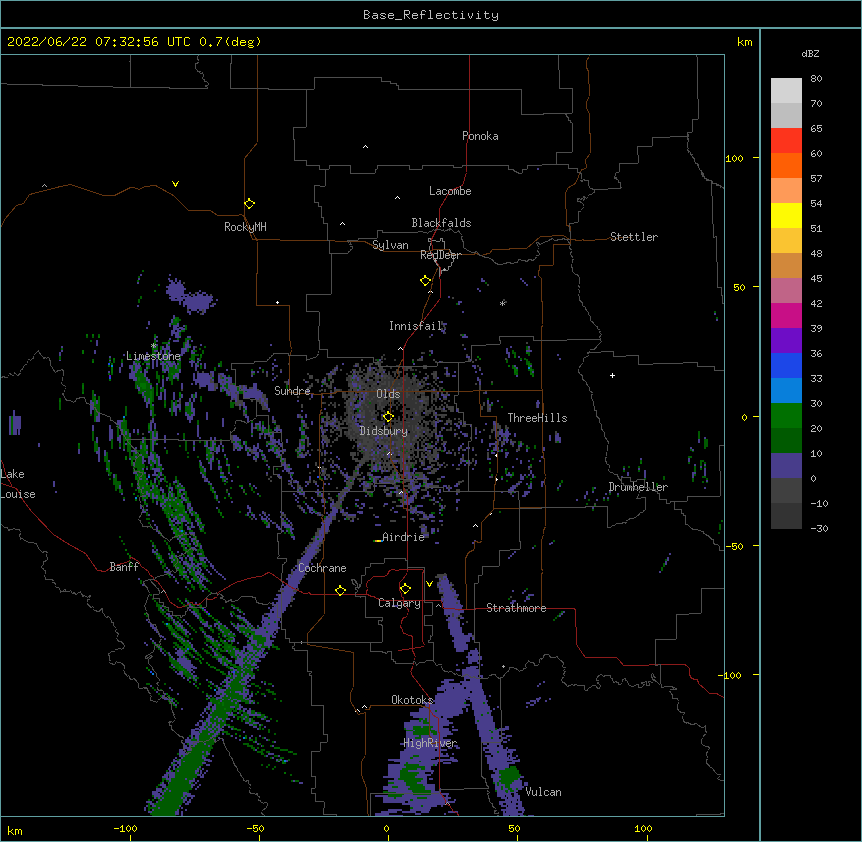Click the Sundre label
Screen dimensions: 862x842
tap(292, 391)
